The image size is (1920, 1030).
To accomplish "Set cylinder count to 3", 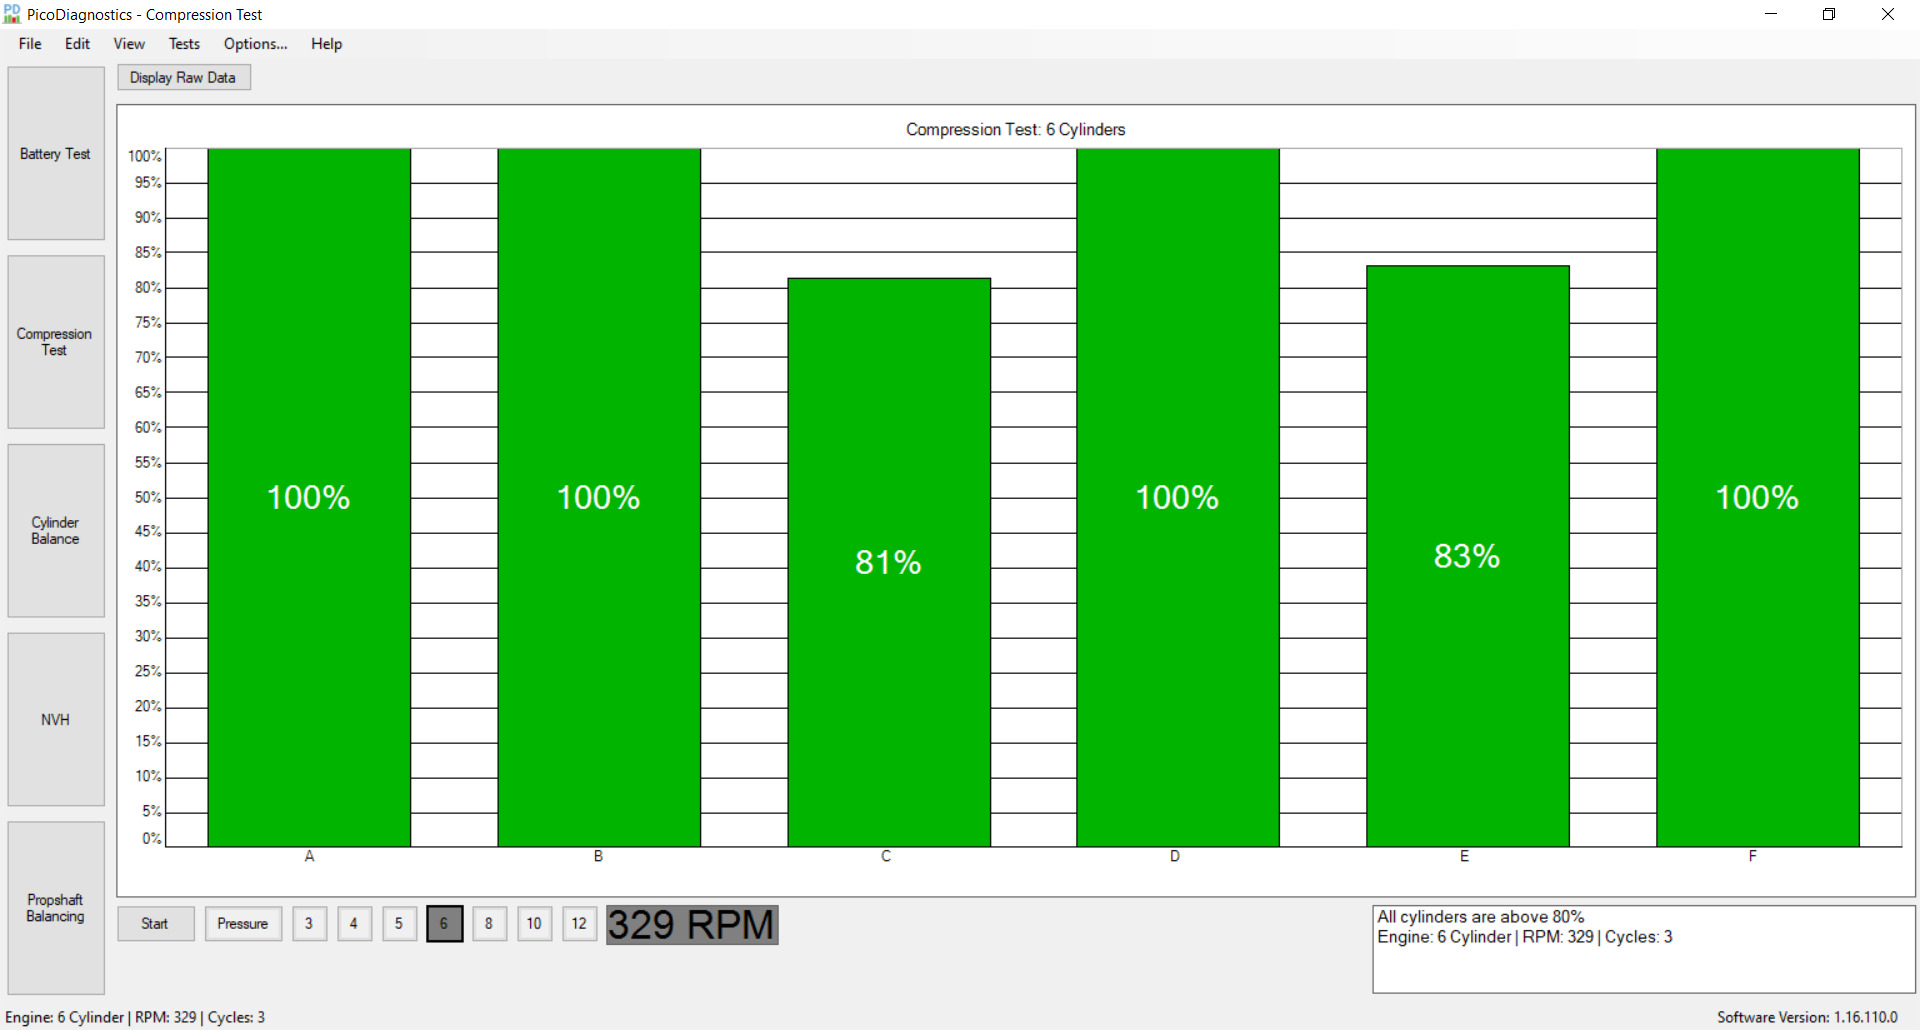I will pos(309,924).
